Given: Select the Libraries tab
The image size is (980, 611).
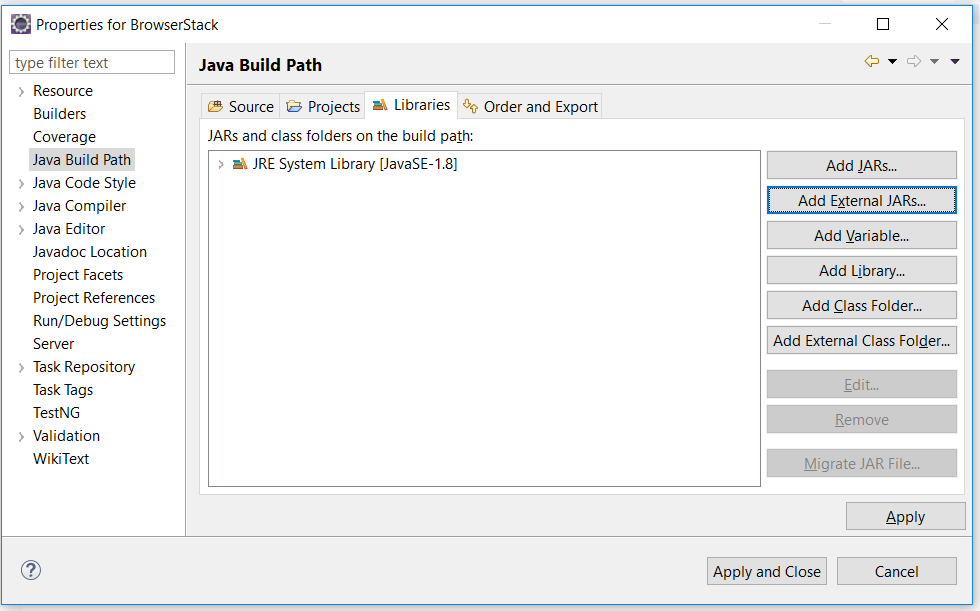Looking at the screenshot, I should tap(411, 105).
